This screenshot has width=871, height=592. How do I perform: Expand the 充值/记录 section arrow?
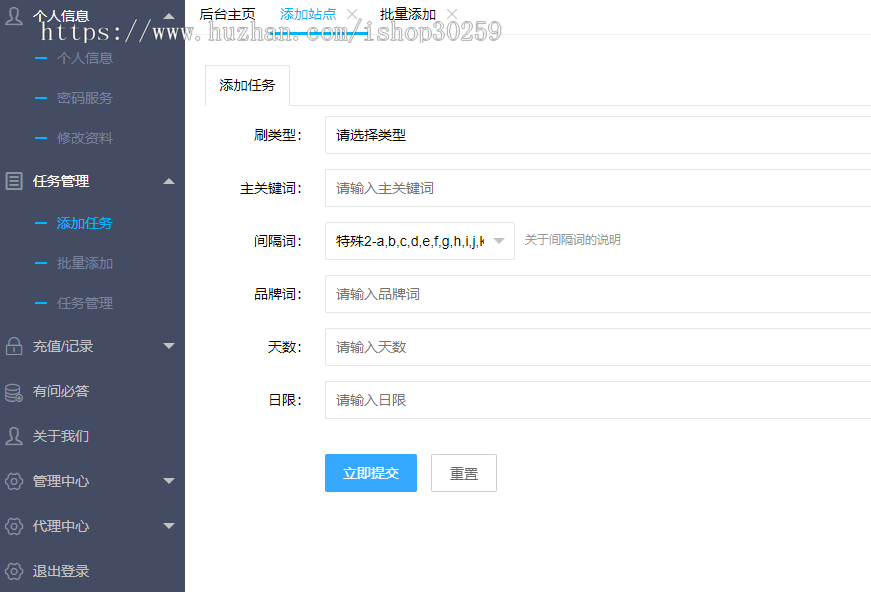[x=169, y=346]
